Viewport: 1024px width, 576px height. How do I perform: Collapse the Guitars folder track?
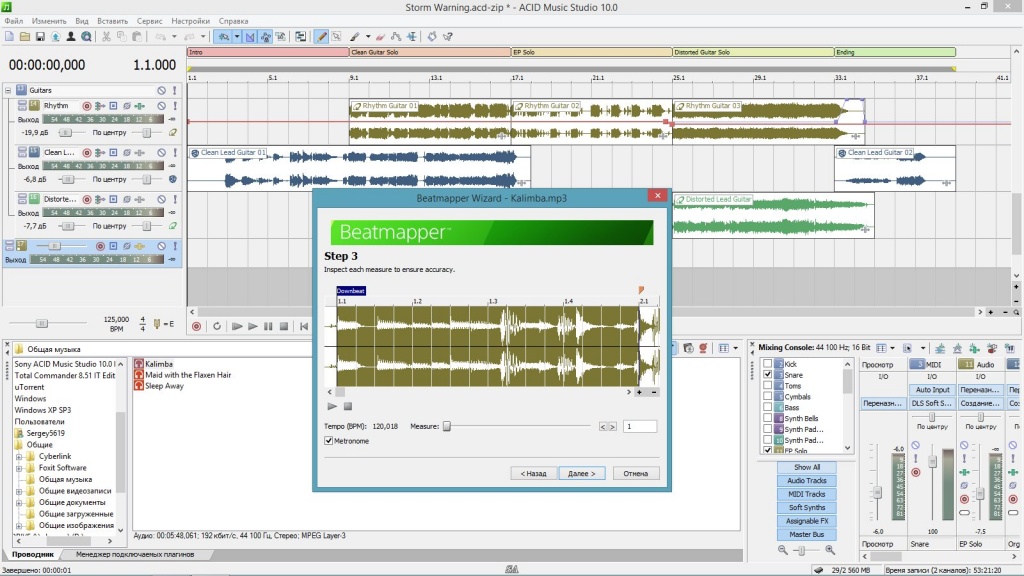[x=9, y=90]
